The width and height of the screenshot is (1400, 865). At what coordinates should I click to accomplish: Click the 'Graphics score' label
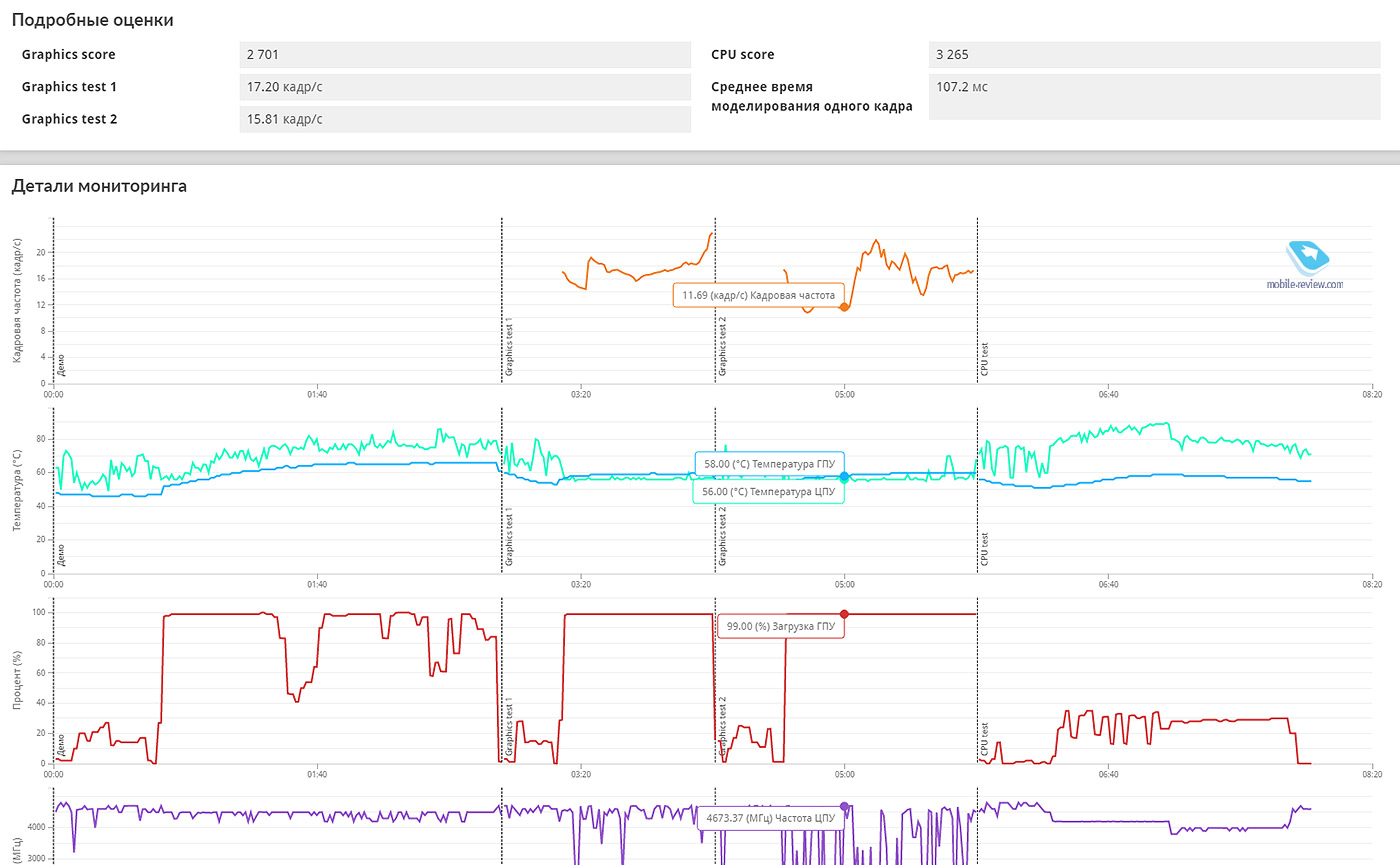pos(68,55)
